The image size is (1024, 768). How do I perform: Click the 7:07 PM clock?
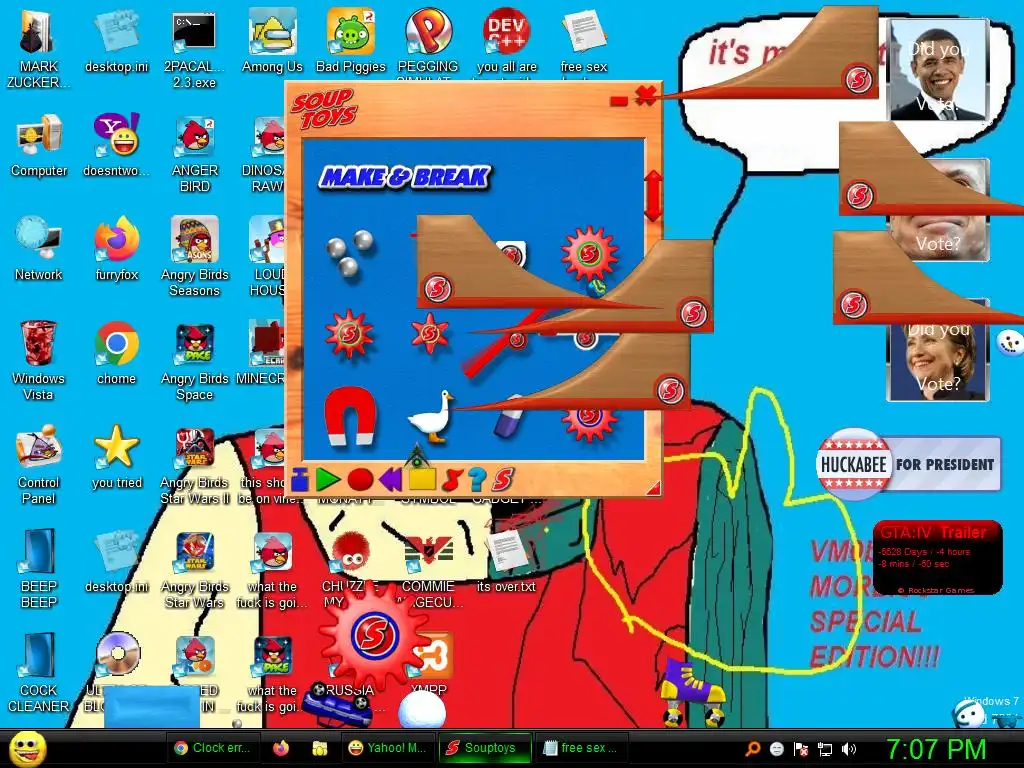936,749
